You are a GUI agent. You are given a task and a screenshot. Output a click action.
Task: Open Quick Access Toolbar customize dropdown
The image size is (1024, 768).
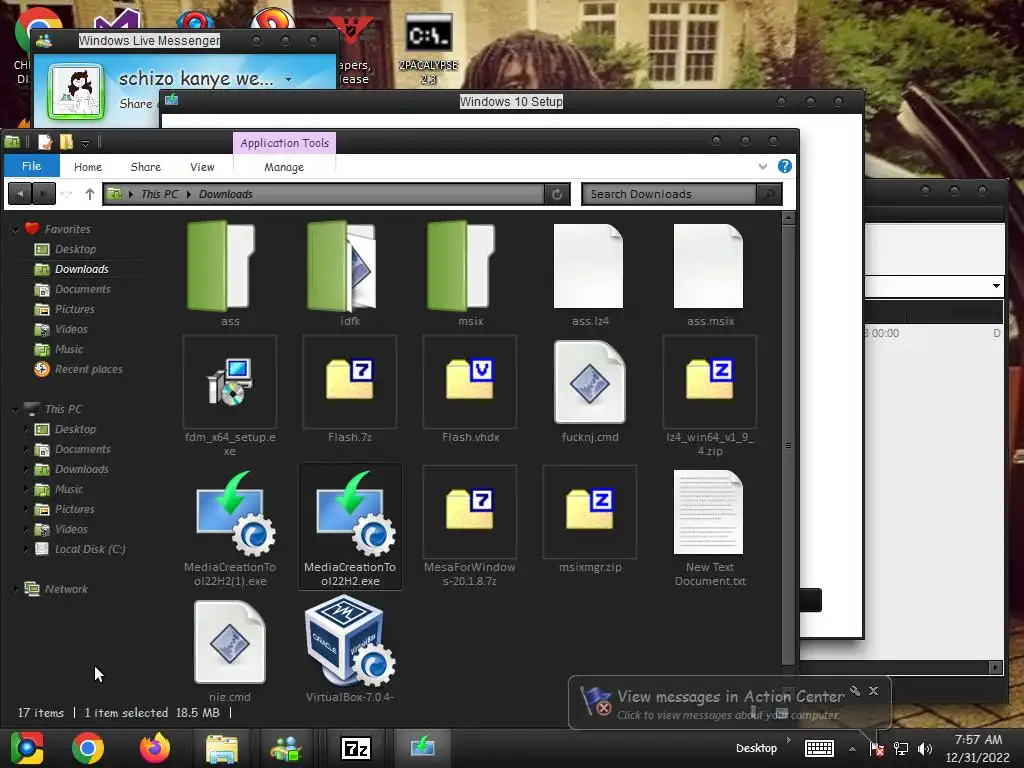(86, 142)
